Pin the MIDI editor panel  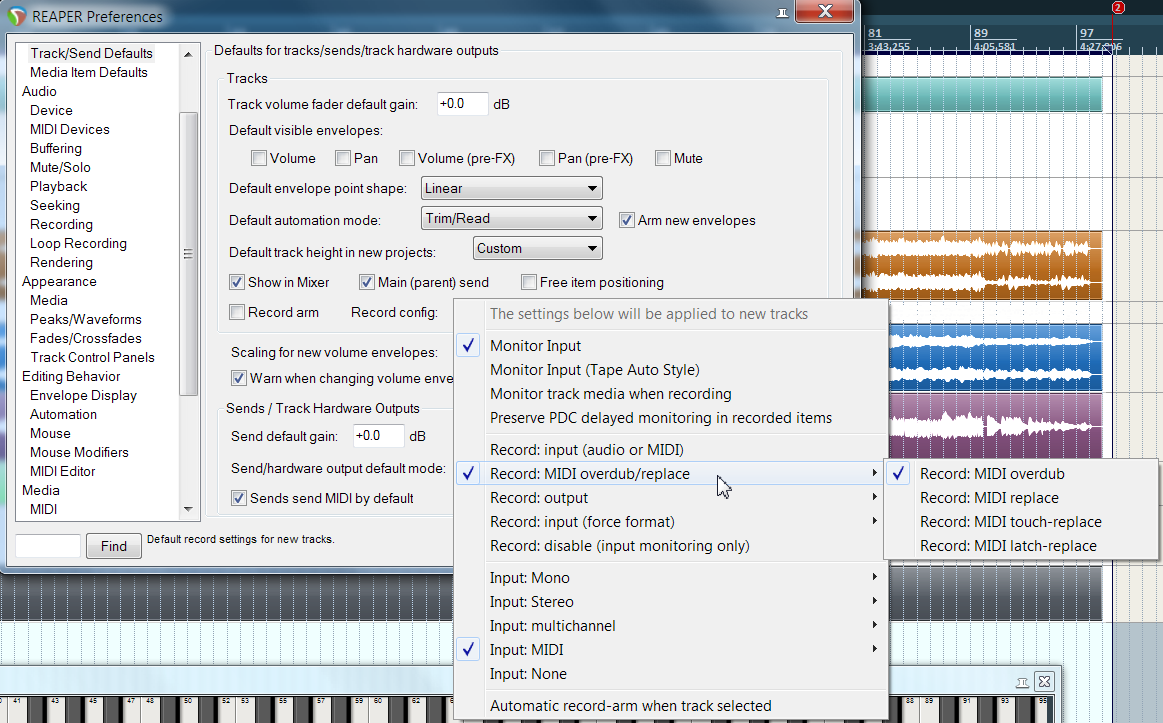coord(1022,682)
